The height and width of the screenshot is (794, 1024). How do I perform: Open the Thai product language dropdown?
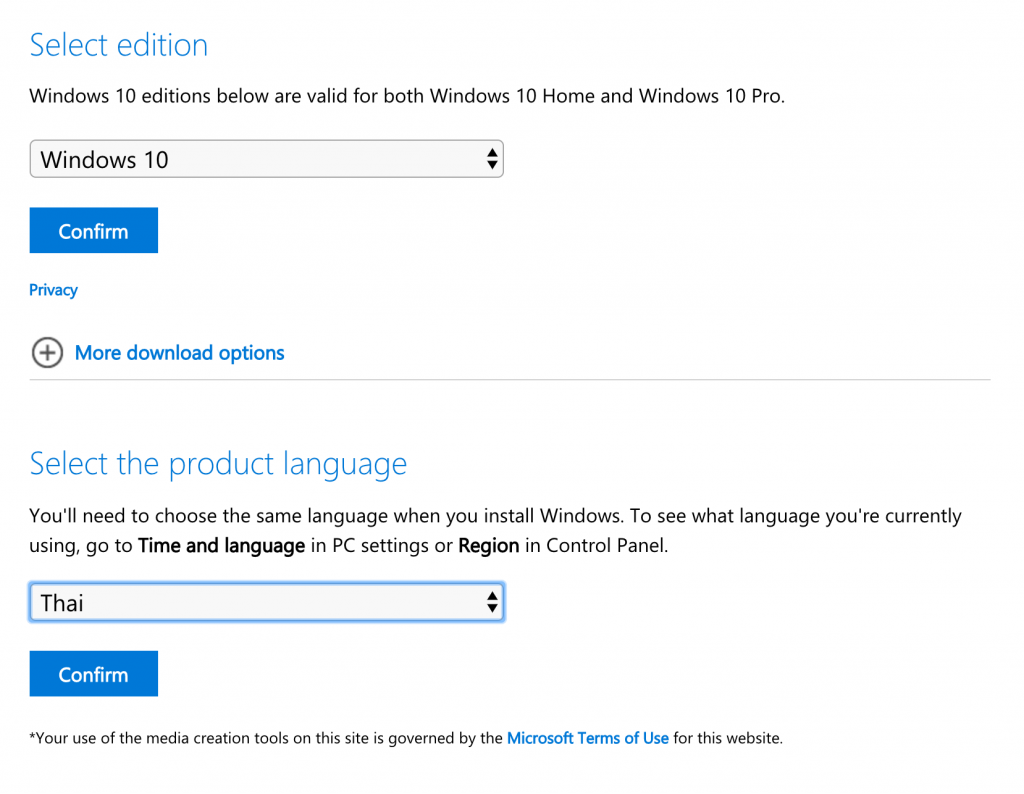coord(266,602)
